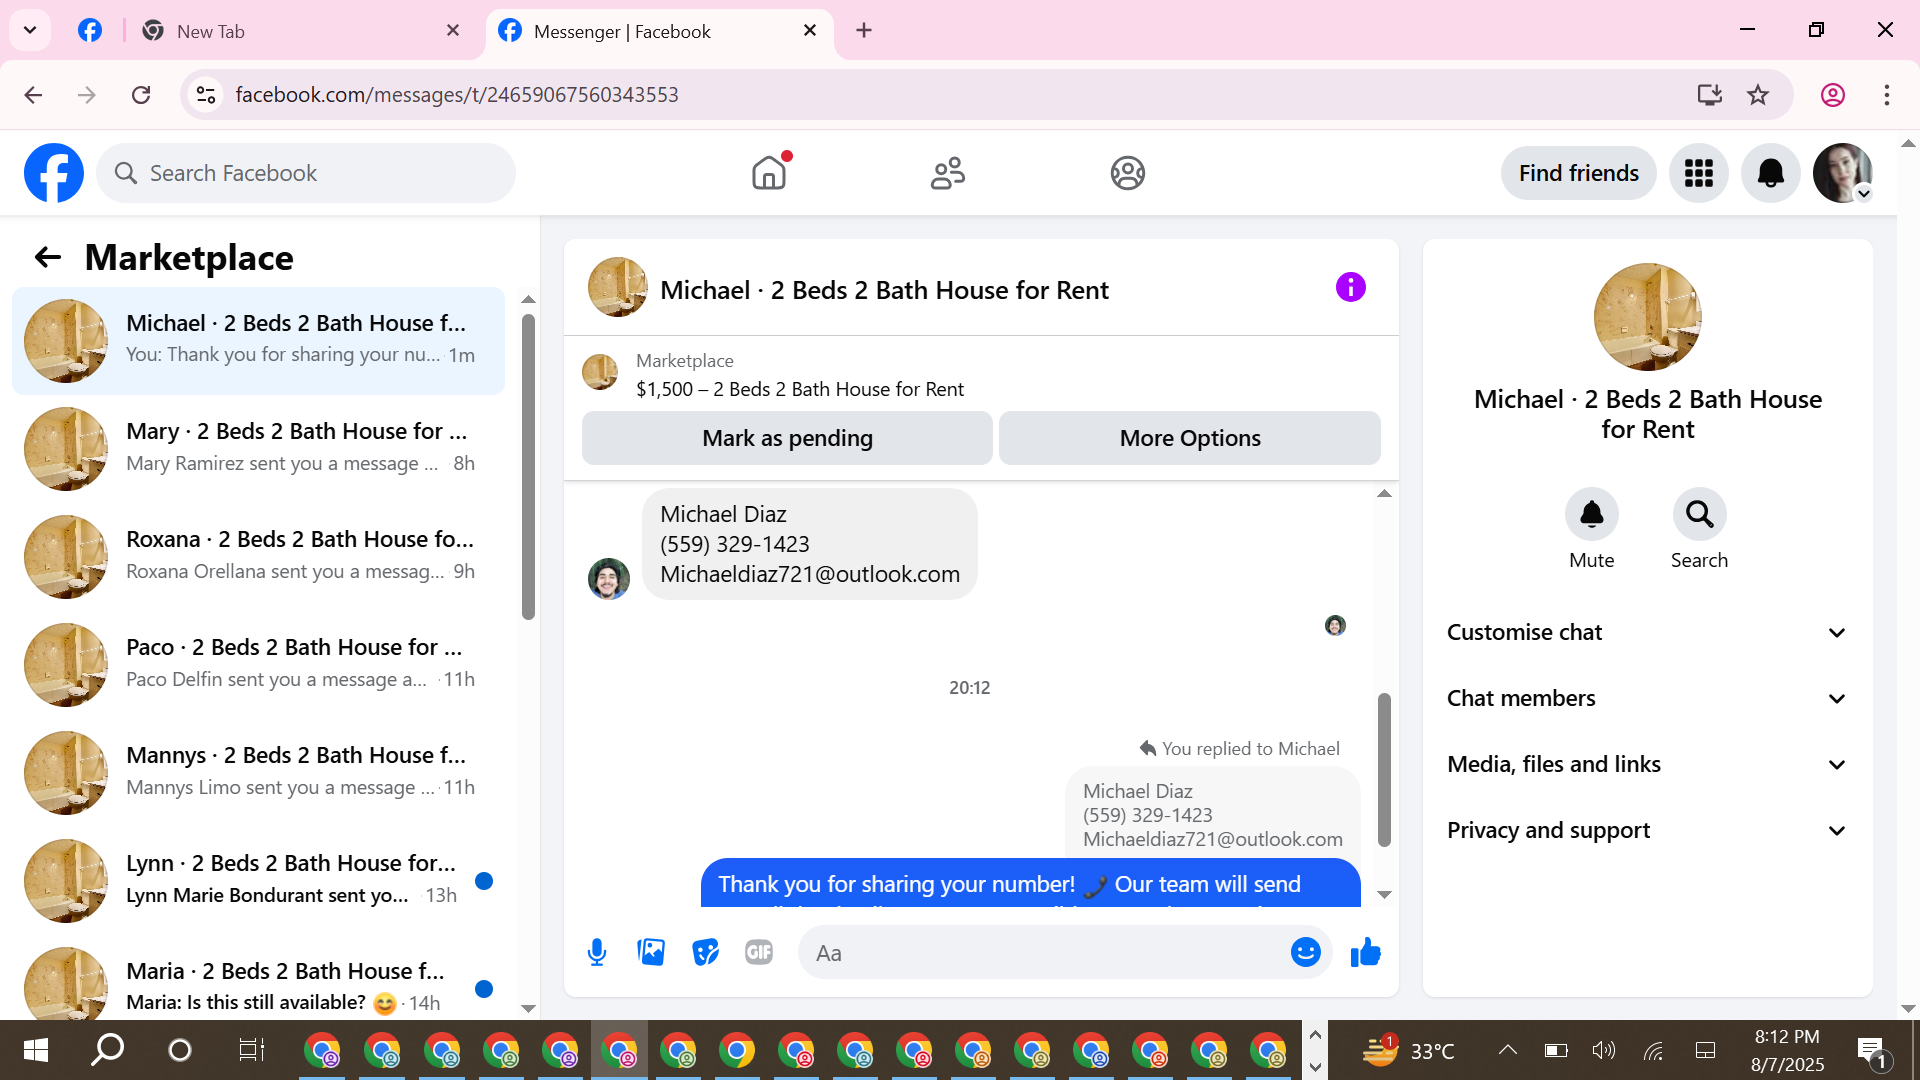This screenshot has width=1920, height=1080.
Task: Go back to previous page in browser
Action: [x=33, y=95]
